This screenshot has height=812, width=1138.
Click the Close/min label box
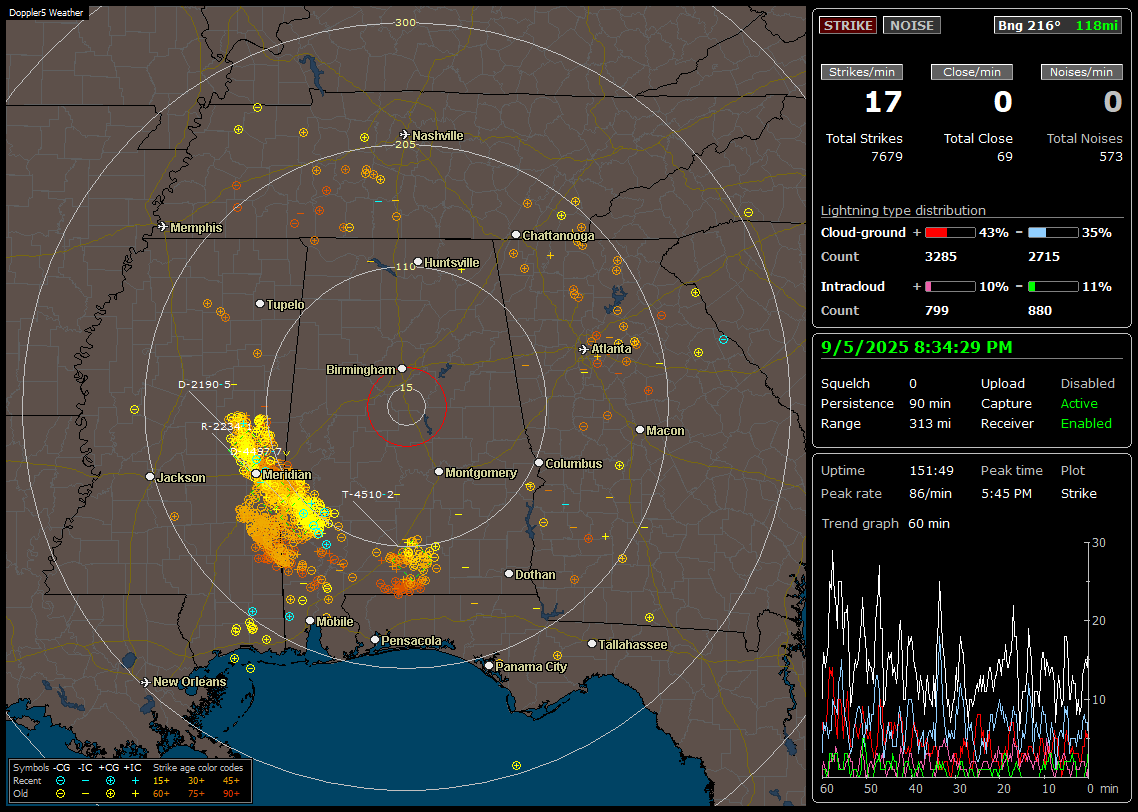point(972,72)
